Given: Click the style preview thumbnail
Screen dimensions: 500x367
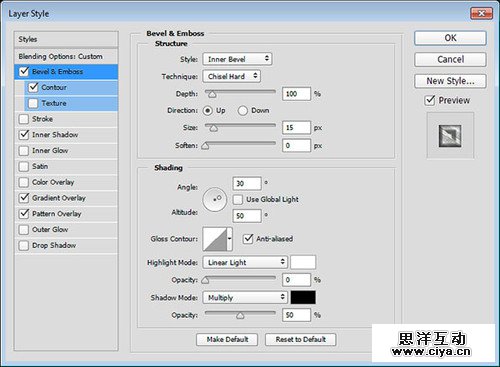Looking at the screenshot, I should [450, 136].
